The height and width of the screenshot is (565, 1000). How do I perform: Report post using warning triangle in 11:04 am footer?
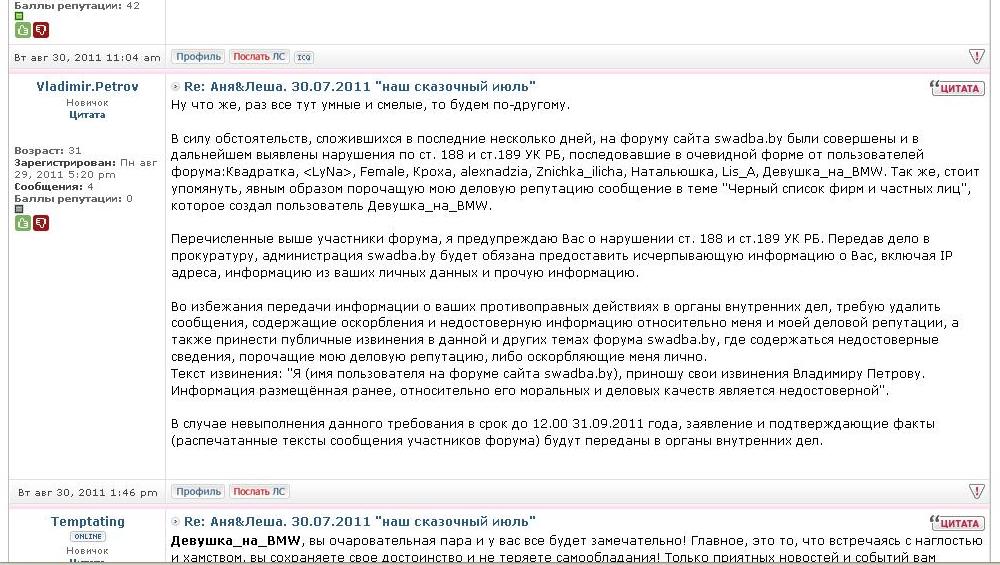click(976, 57)
